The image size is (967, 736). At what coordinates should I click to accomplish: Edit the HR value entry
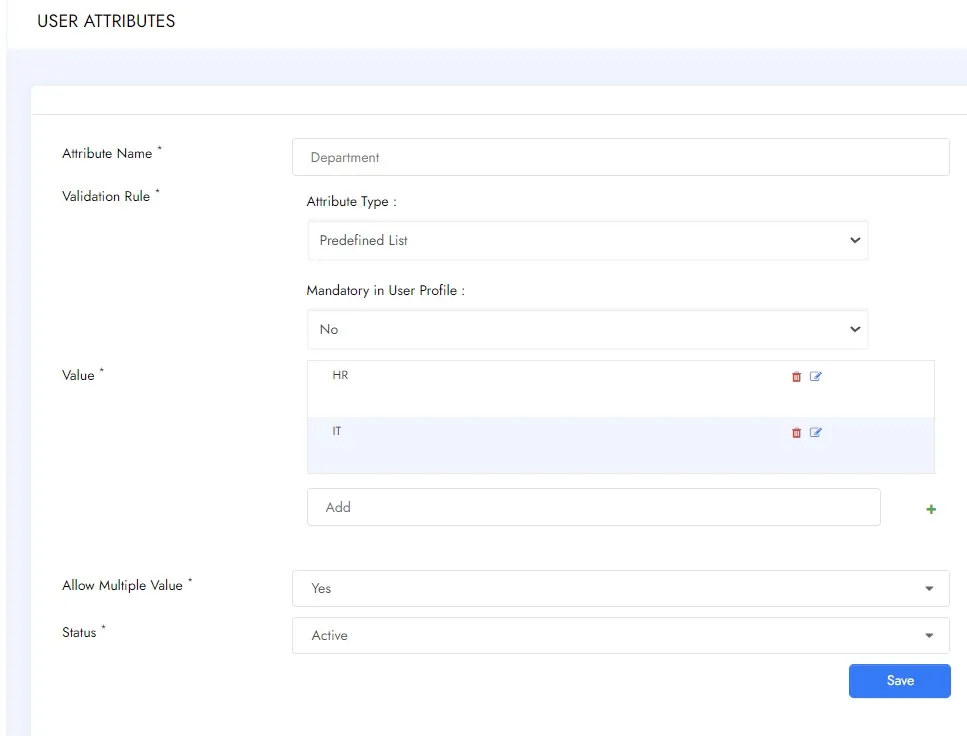pyautogui.click(x=815, y=376)
